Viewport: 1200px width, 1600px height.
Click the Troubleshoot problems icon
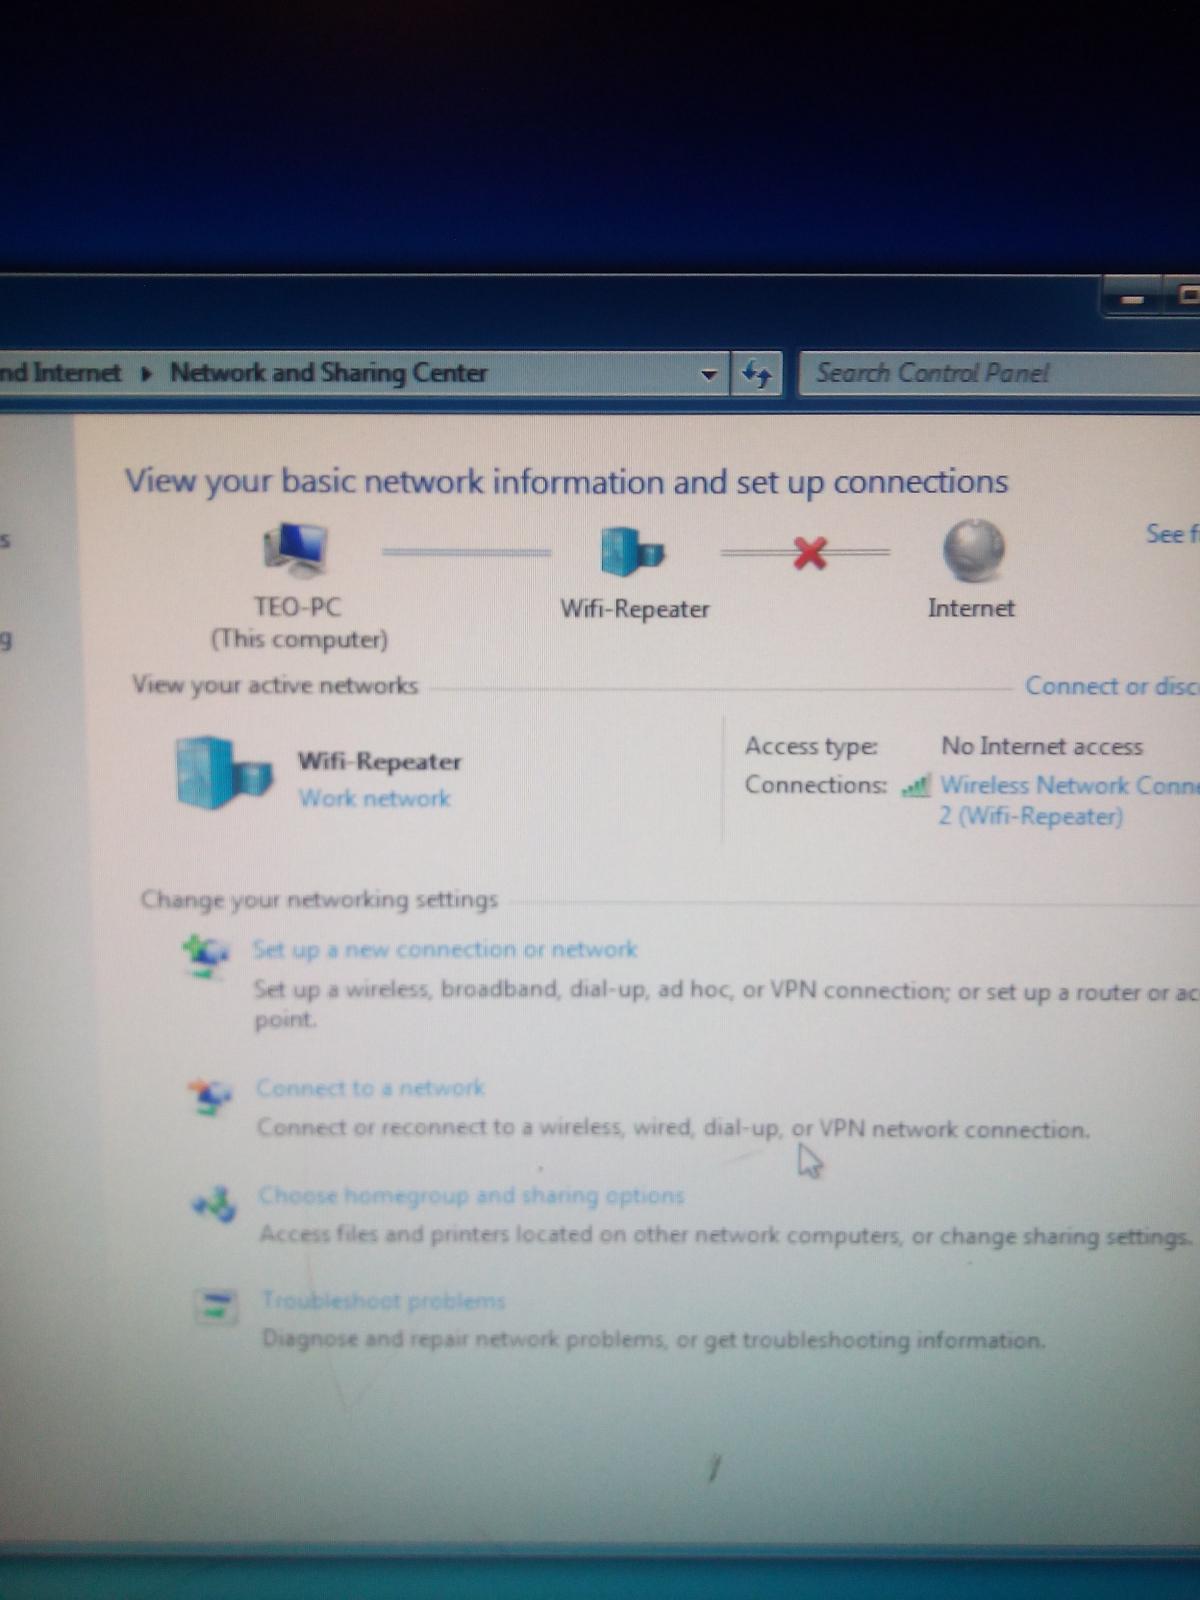(x=217, y=1306)
